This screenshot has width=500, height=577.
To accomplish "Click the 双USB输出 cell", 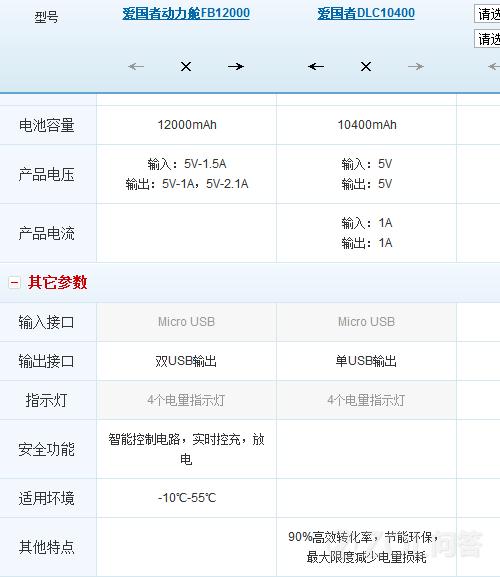I will tap(186, 361).
